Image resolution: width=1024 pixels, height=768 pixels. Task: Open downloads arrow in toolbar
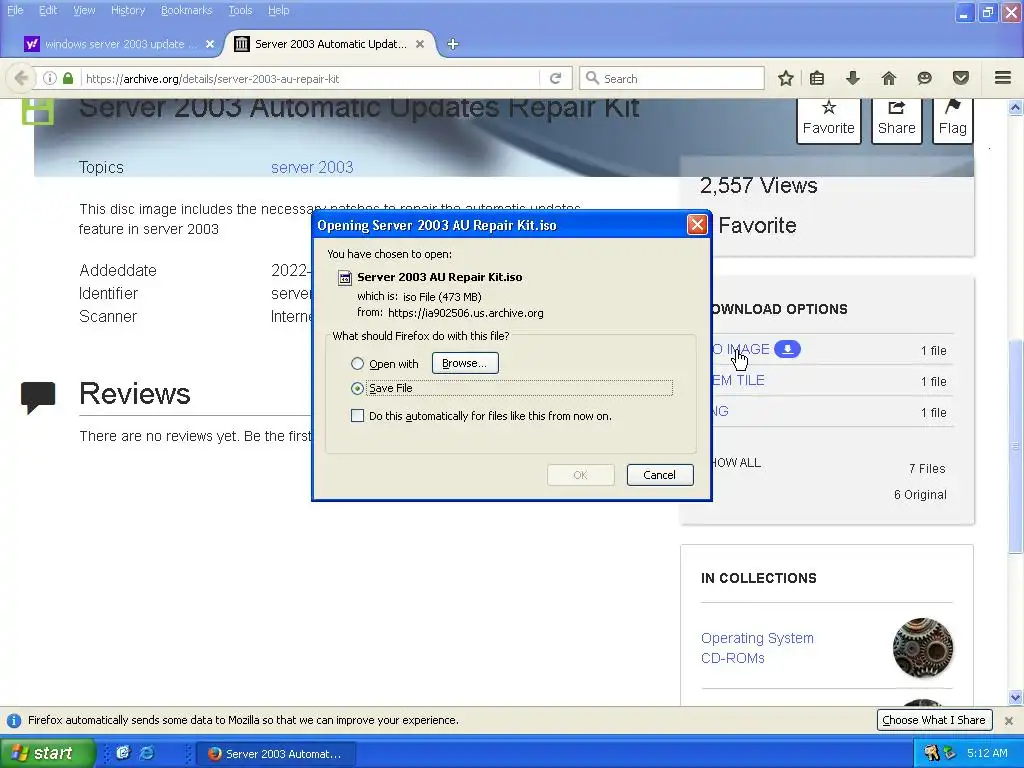853,78
